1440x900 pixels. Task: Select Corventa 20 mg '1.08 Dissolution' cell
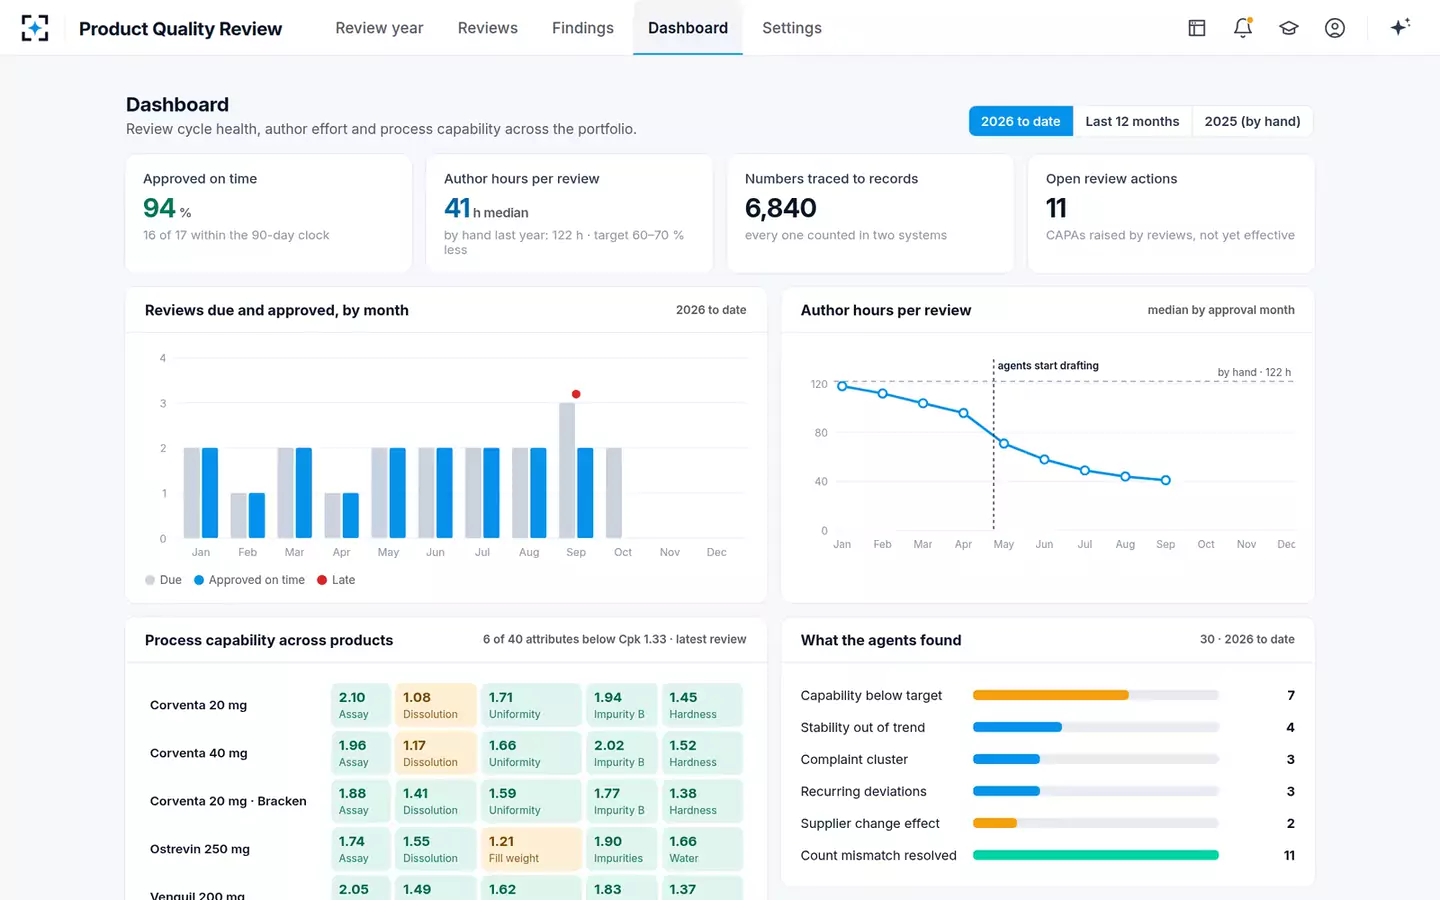coord(436,705)
